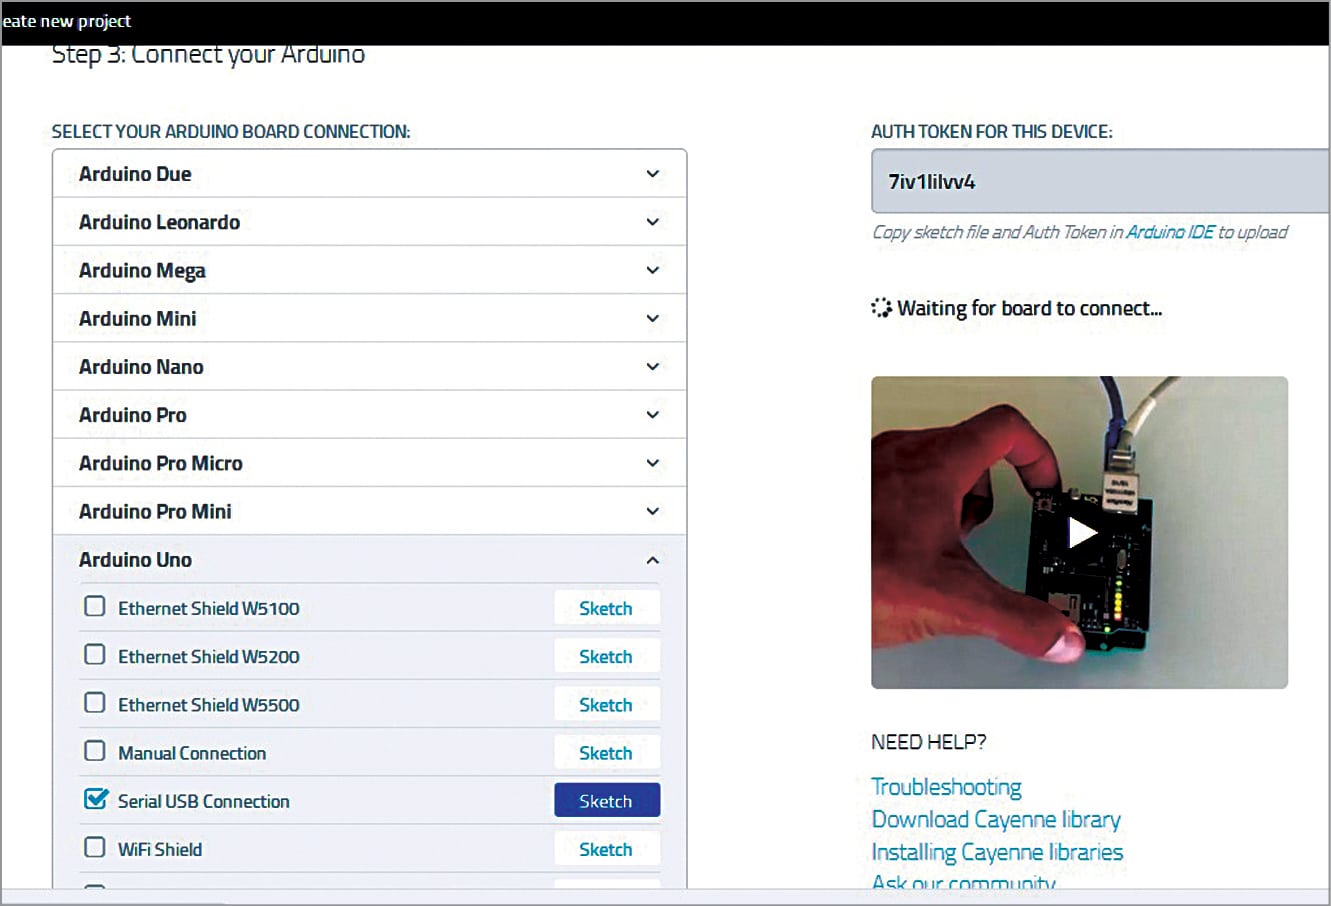The height and width of the screenshot is (906, 1331).
Task: Click Sketch for Serial USB Connection
Action: (607, 800)
